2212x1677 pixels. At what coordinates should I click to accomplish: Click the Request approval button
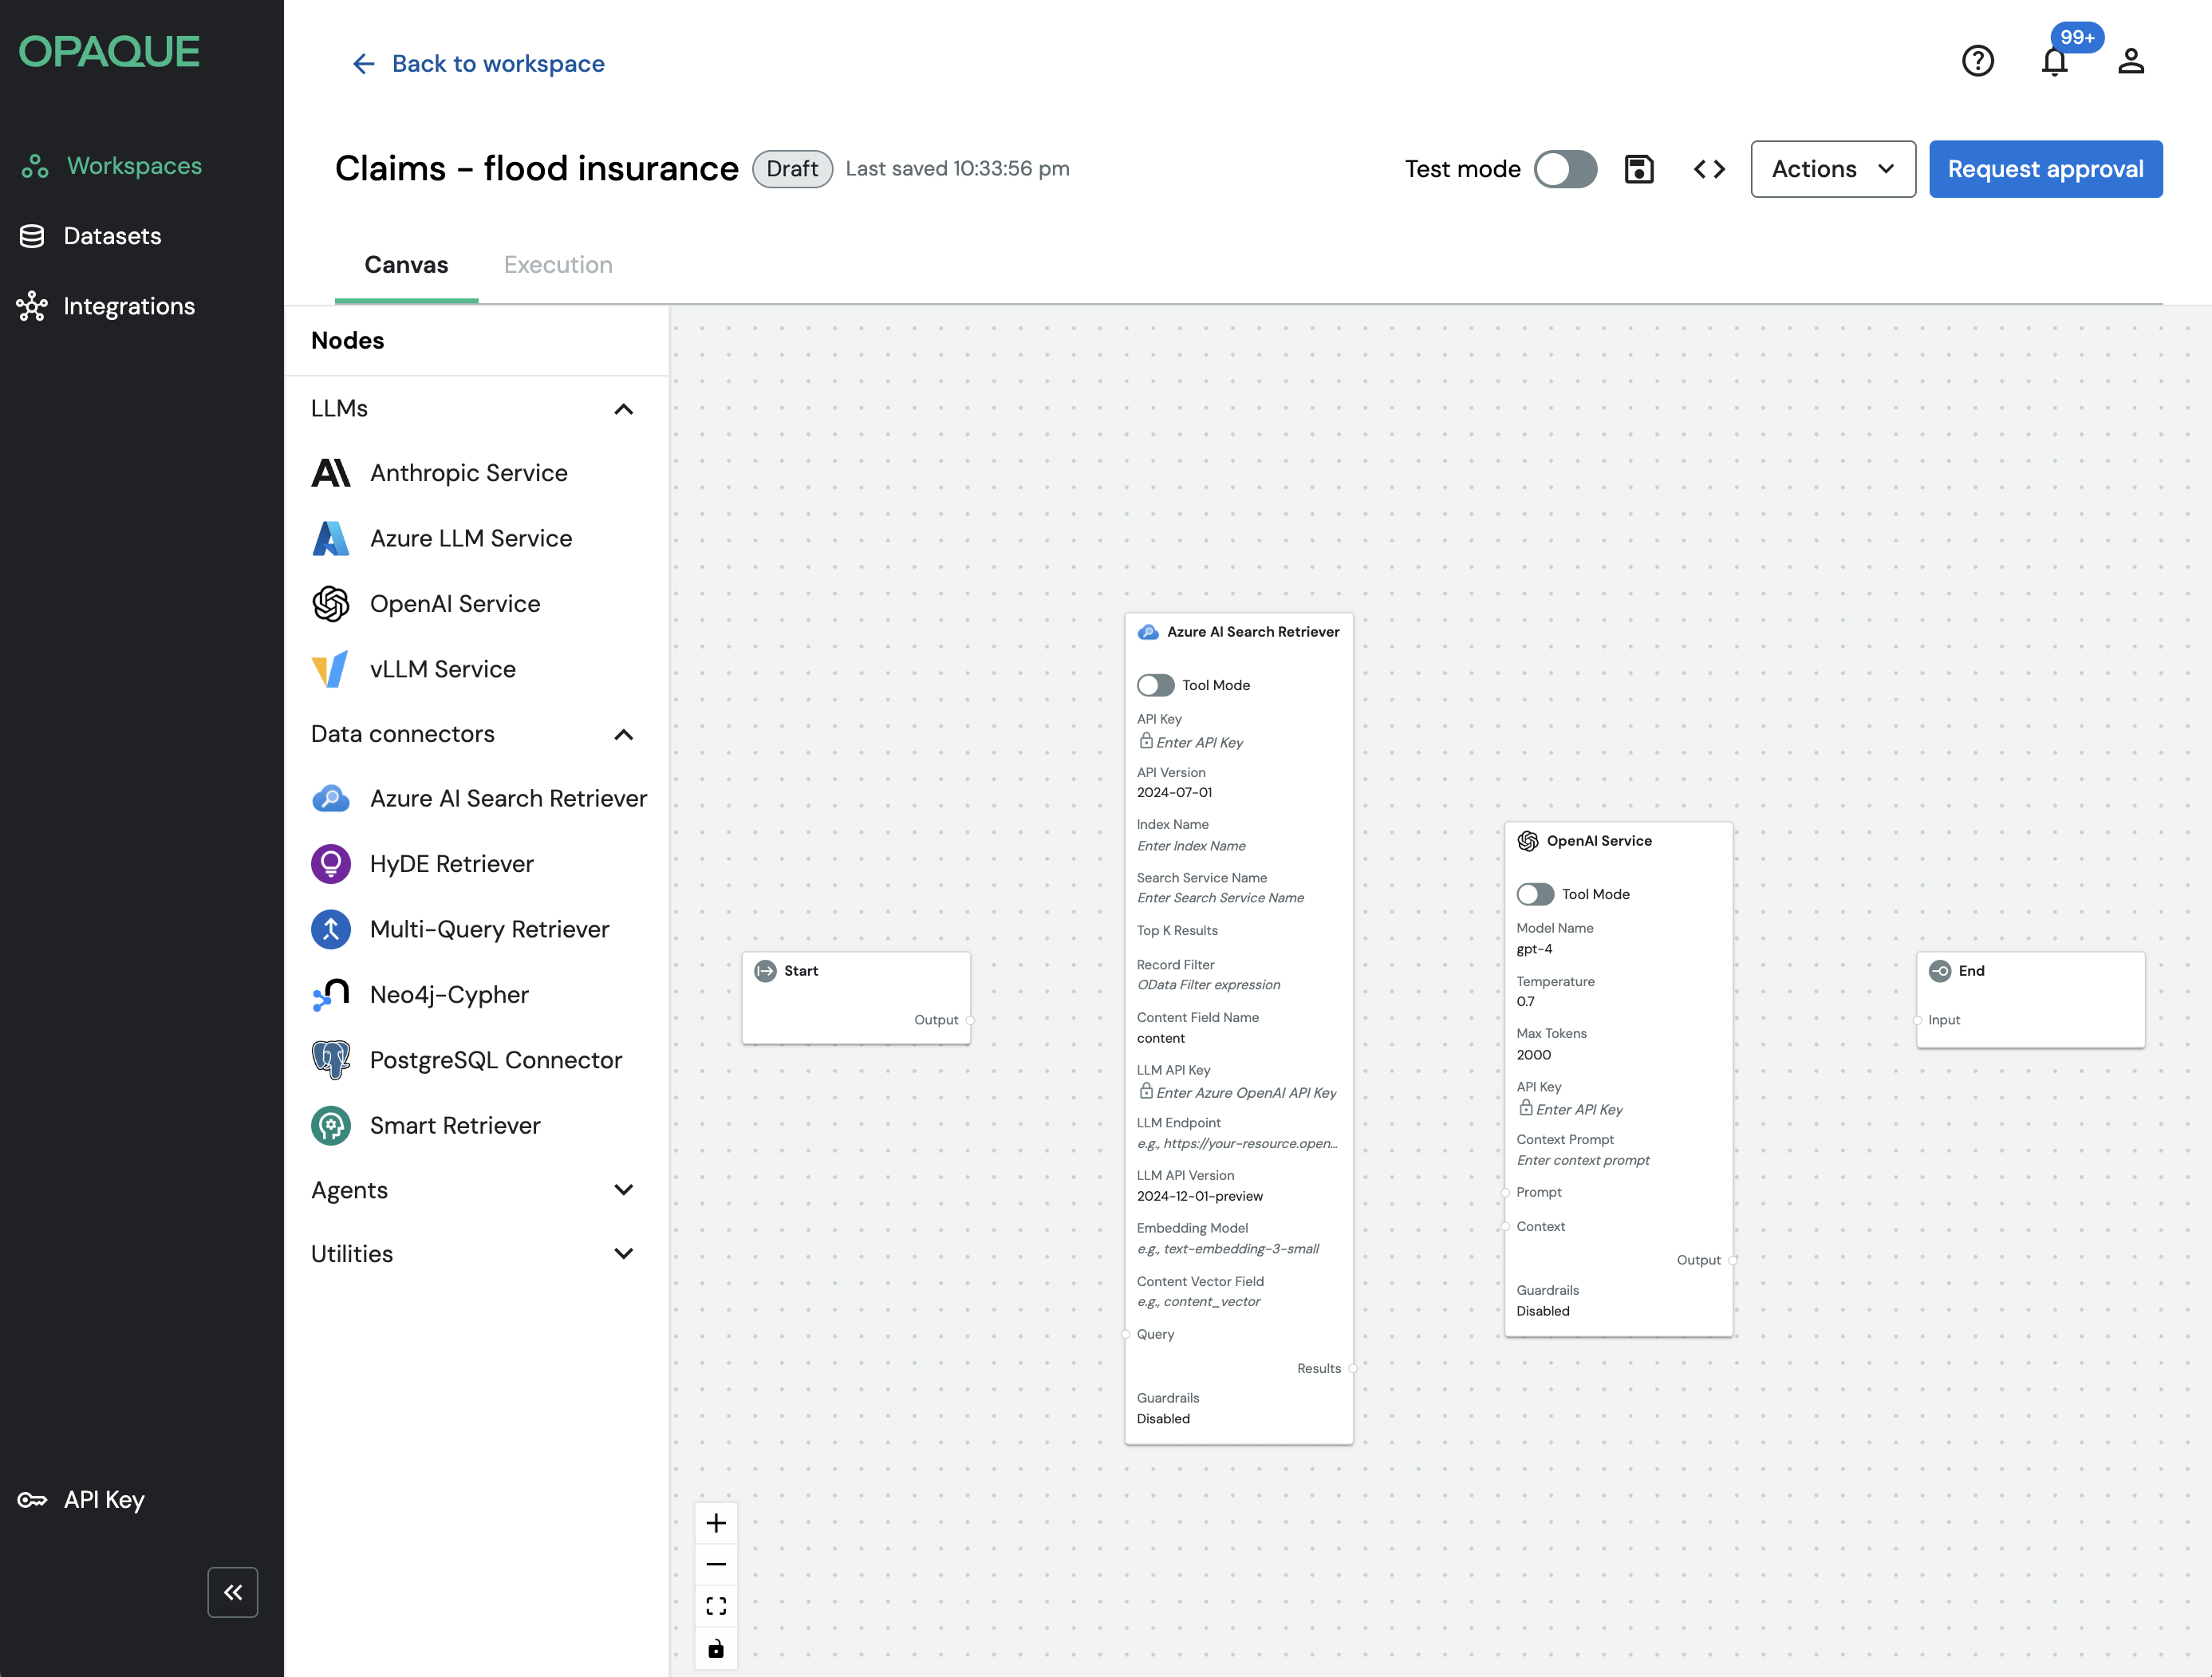pos(2045,169)
